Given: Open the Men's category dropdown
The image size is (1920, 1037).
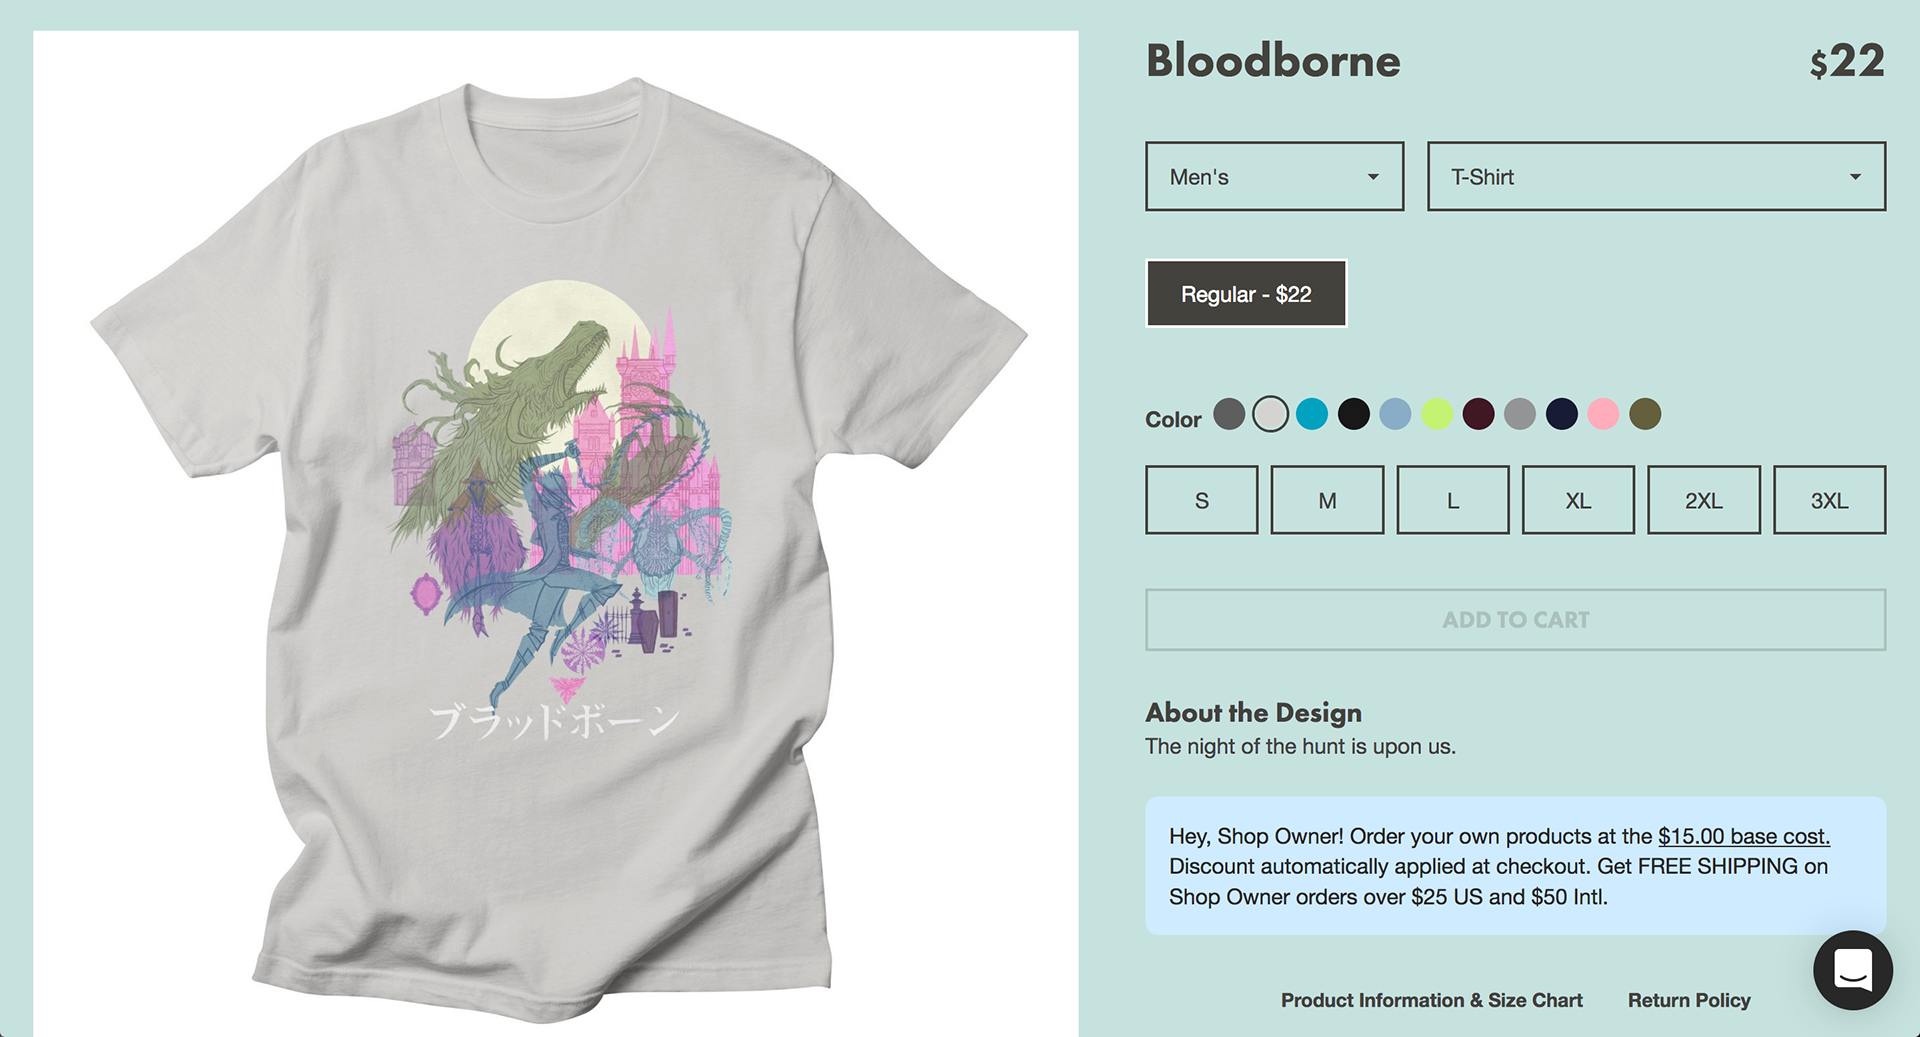Looking at the screenshot, I should [x=1275, y=176].
